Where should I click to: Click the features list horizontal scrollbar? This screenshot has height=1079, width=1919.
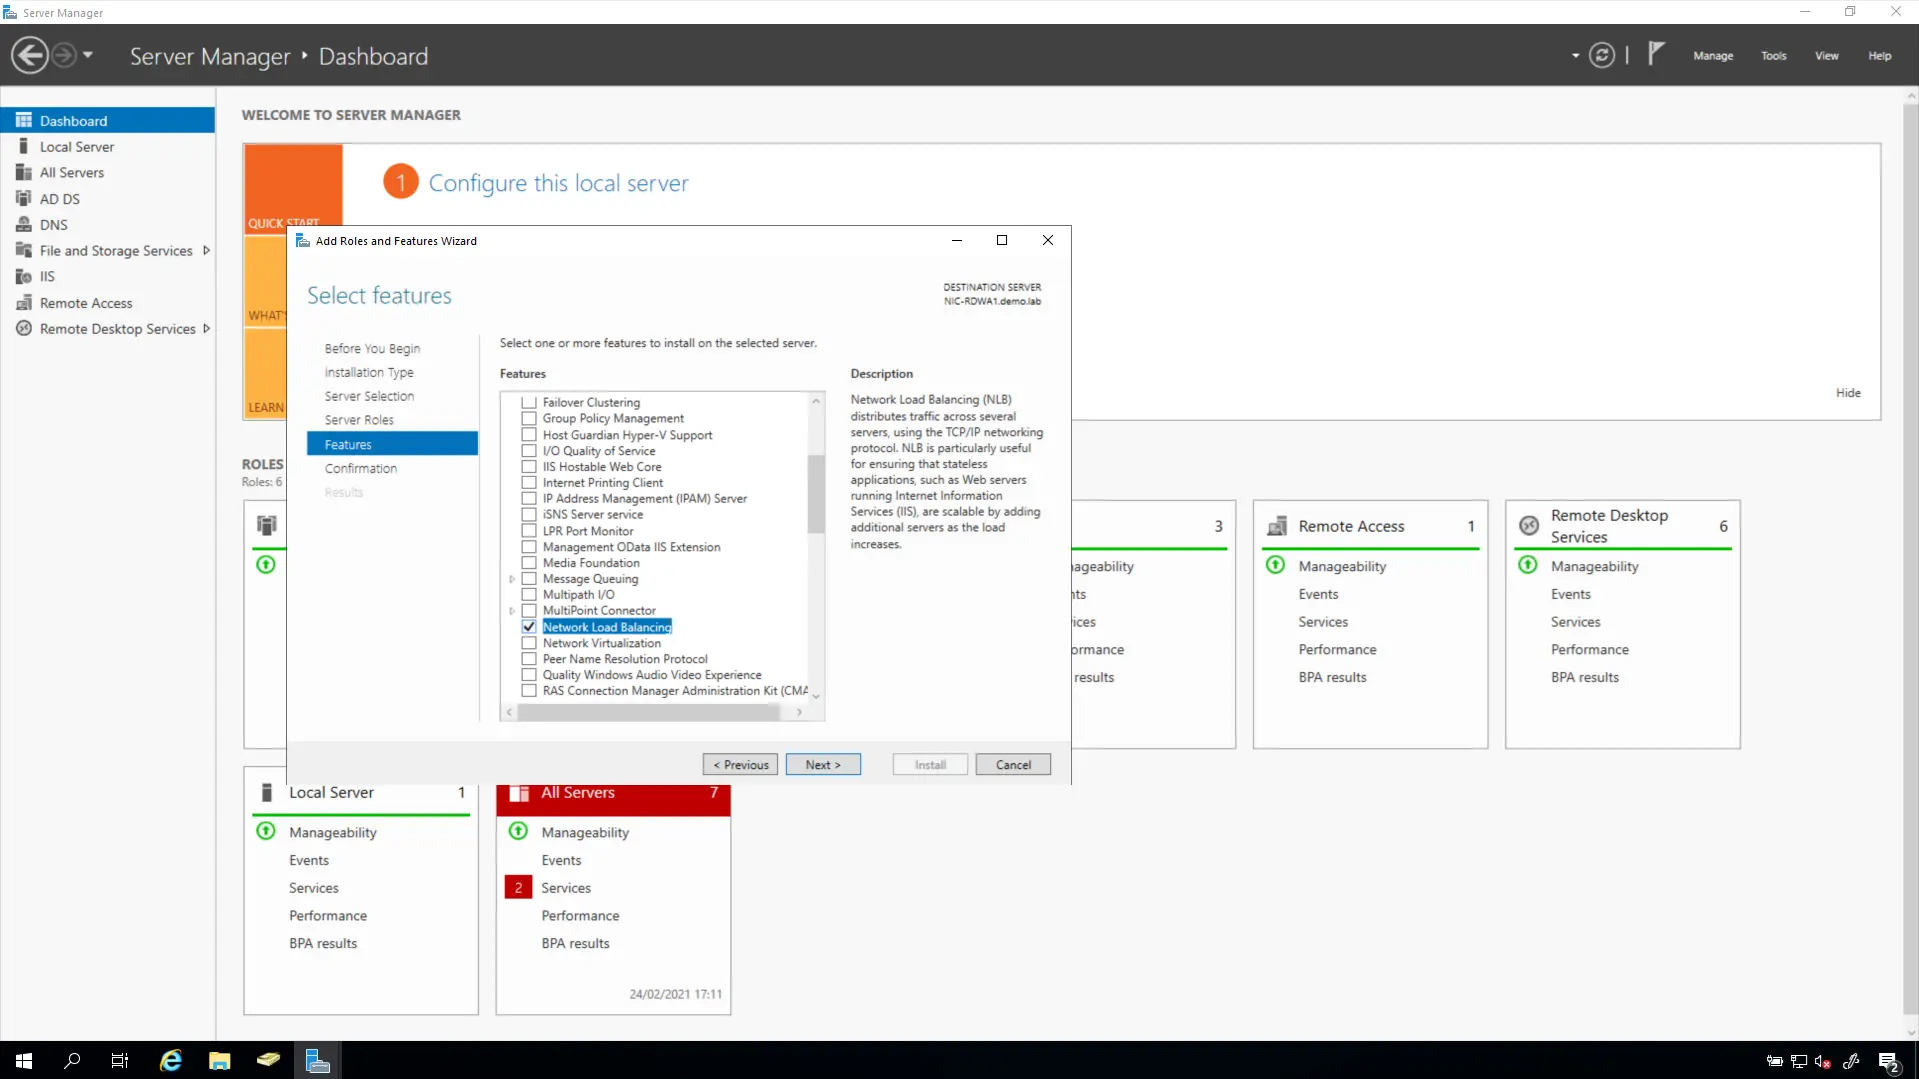coord(648,712)
